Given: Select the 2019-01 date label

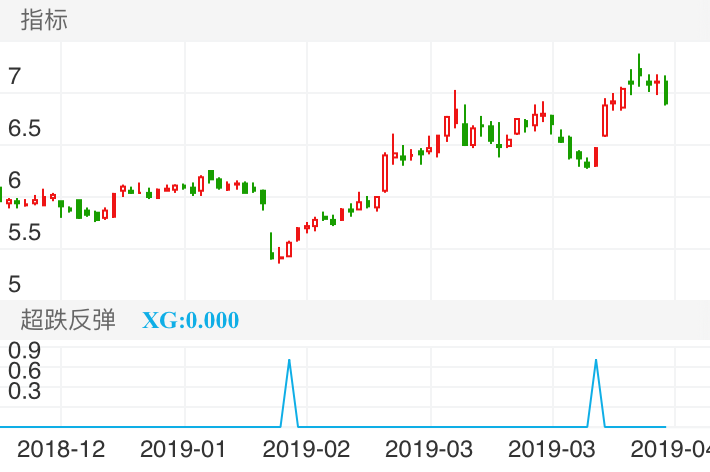Looking at the screenshot, I should pyautogui.click(x=185, y=448).
